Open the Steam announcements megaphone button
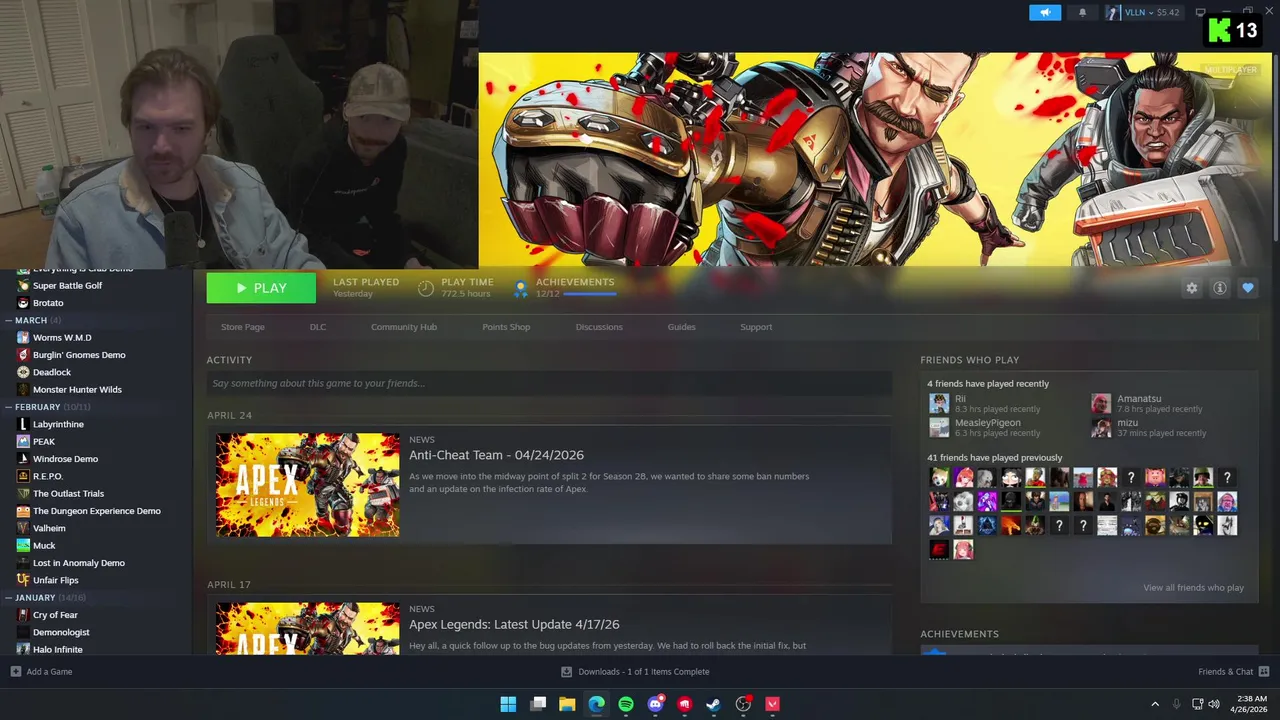This screenshot has width=1280, height=720. pos(1045,12)
